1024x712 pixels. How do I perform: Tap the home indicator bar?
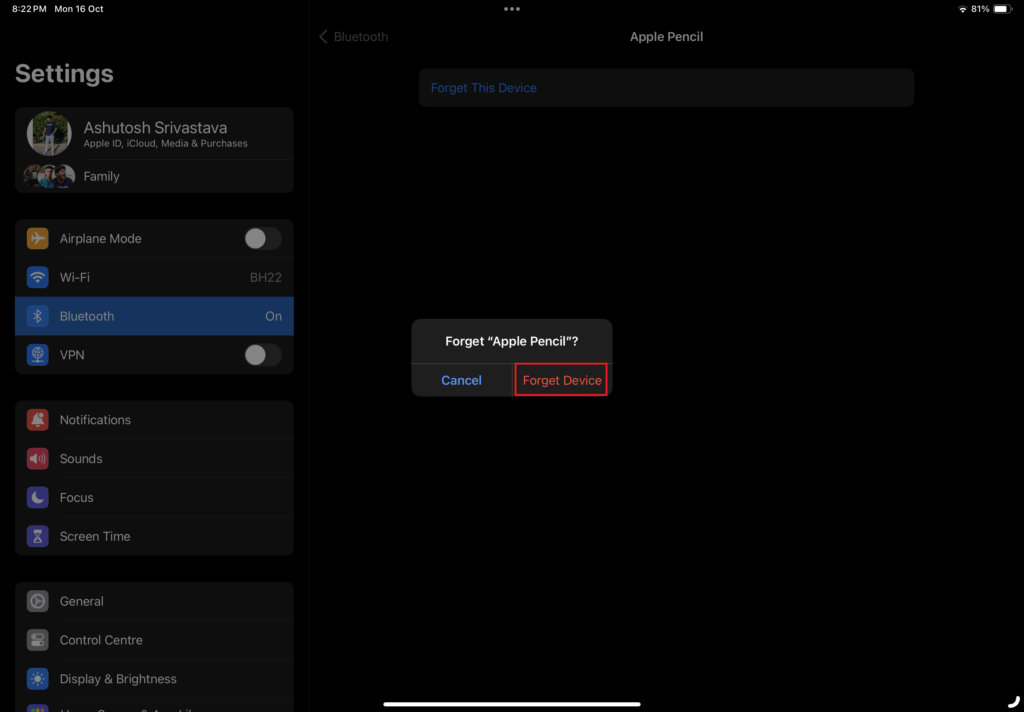pos(512,704)
